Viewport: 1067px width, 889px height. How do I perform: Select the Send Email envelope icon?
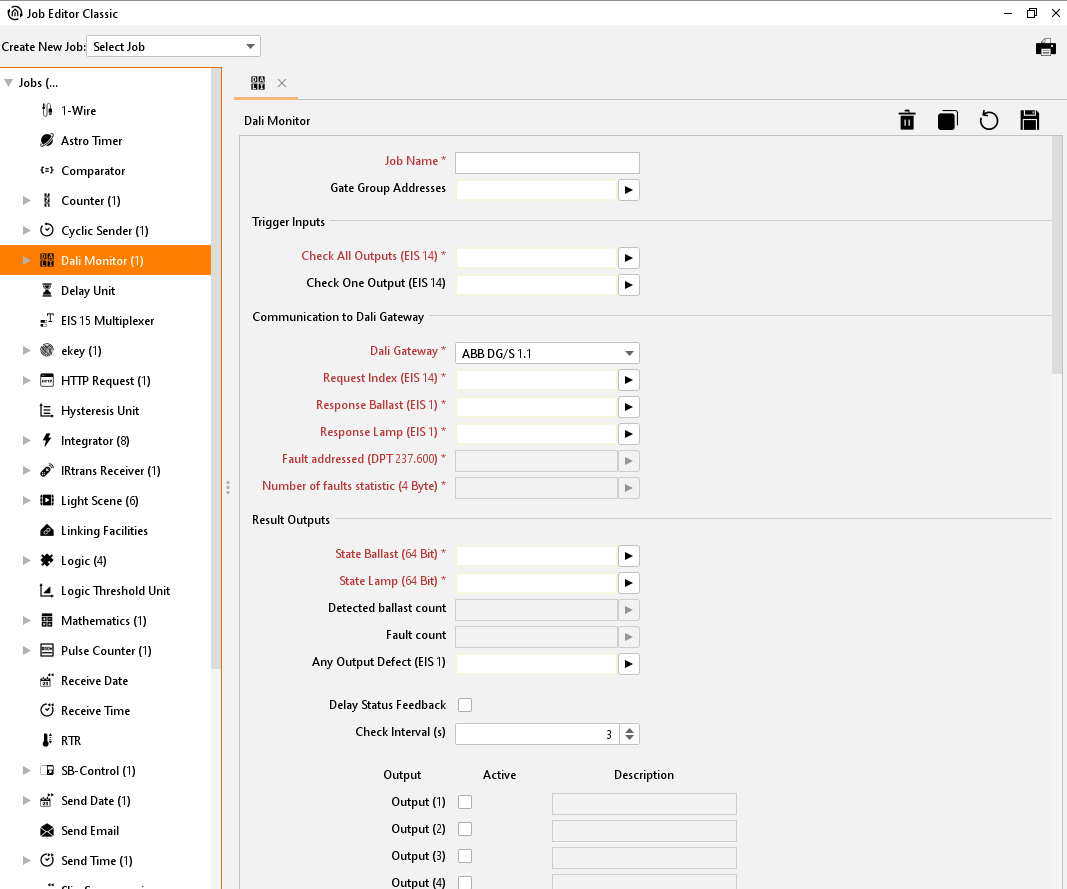(47, 831)
